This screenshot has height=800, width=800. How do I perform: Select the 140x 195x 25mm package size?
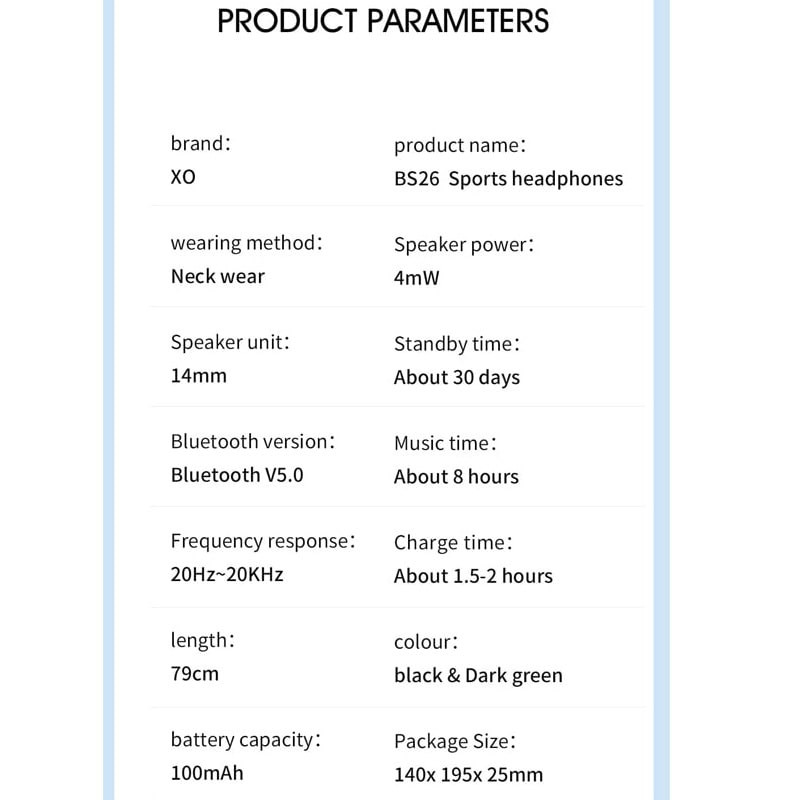coord(468,775)
